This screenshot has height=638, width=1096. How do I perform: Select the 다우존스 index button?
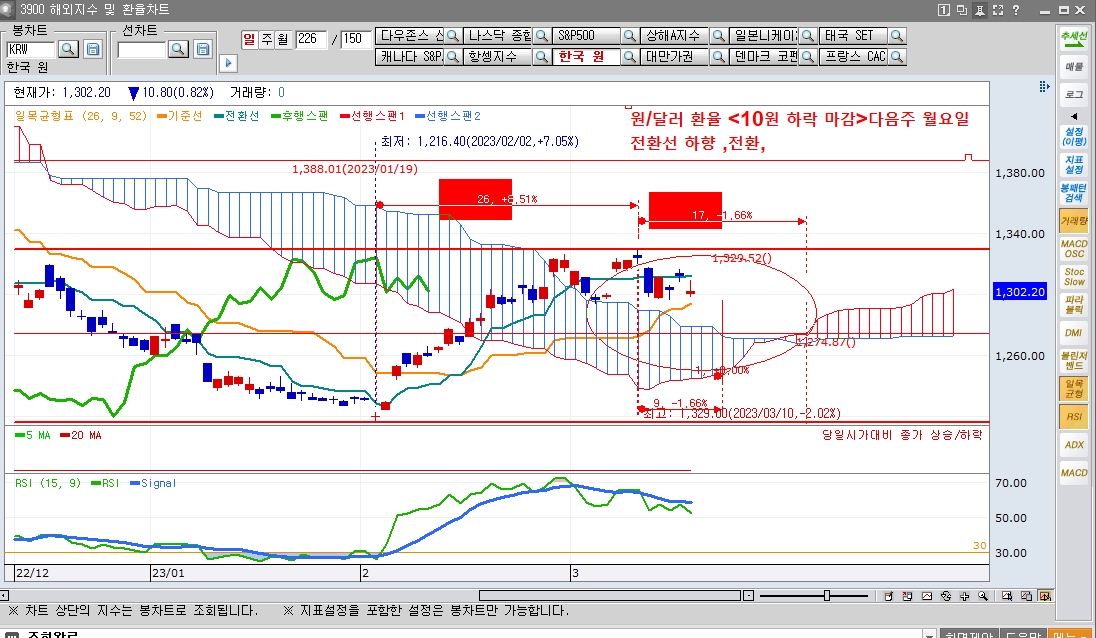click(410, 36)
